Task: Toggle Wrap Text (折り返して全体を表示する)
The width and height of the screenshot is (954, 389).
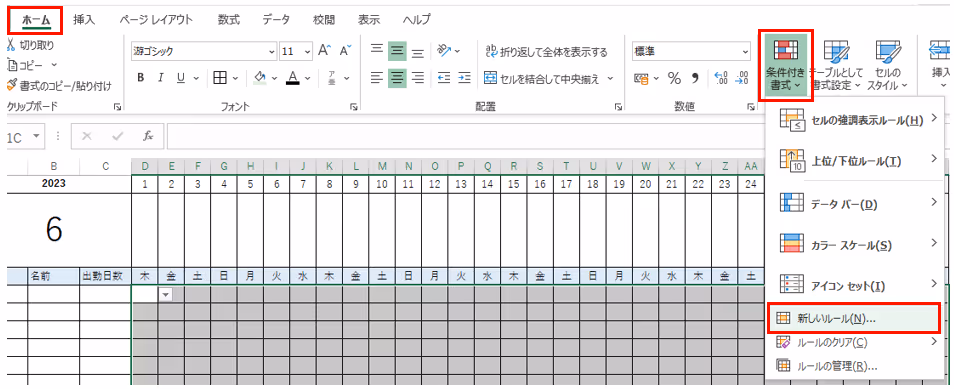Action: (546, 52)
